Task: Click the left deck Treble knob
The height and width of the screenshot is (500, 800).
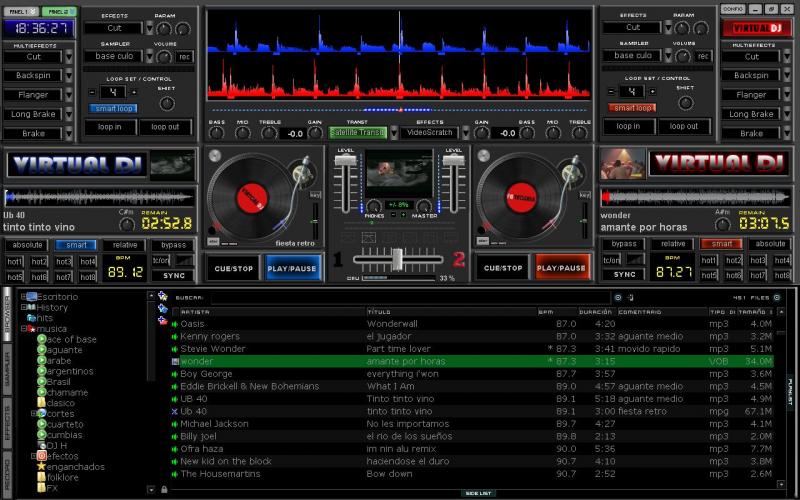Action: tap(269, 133)
